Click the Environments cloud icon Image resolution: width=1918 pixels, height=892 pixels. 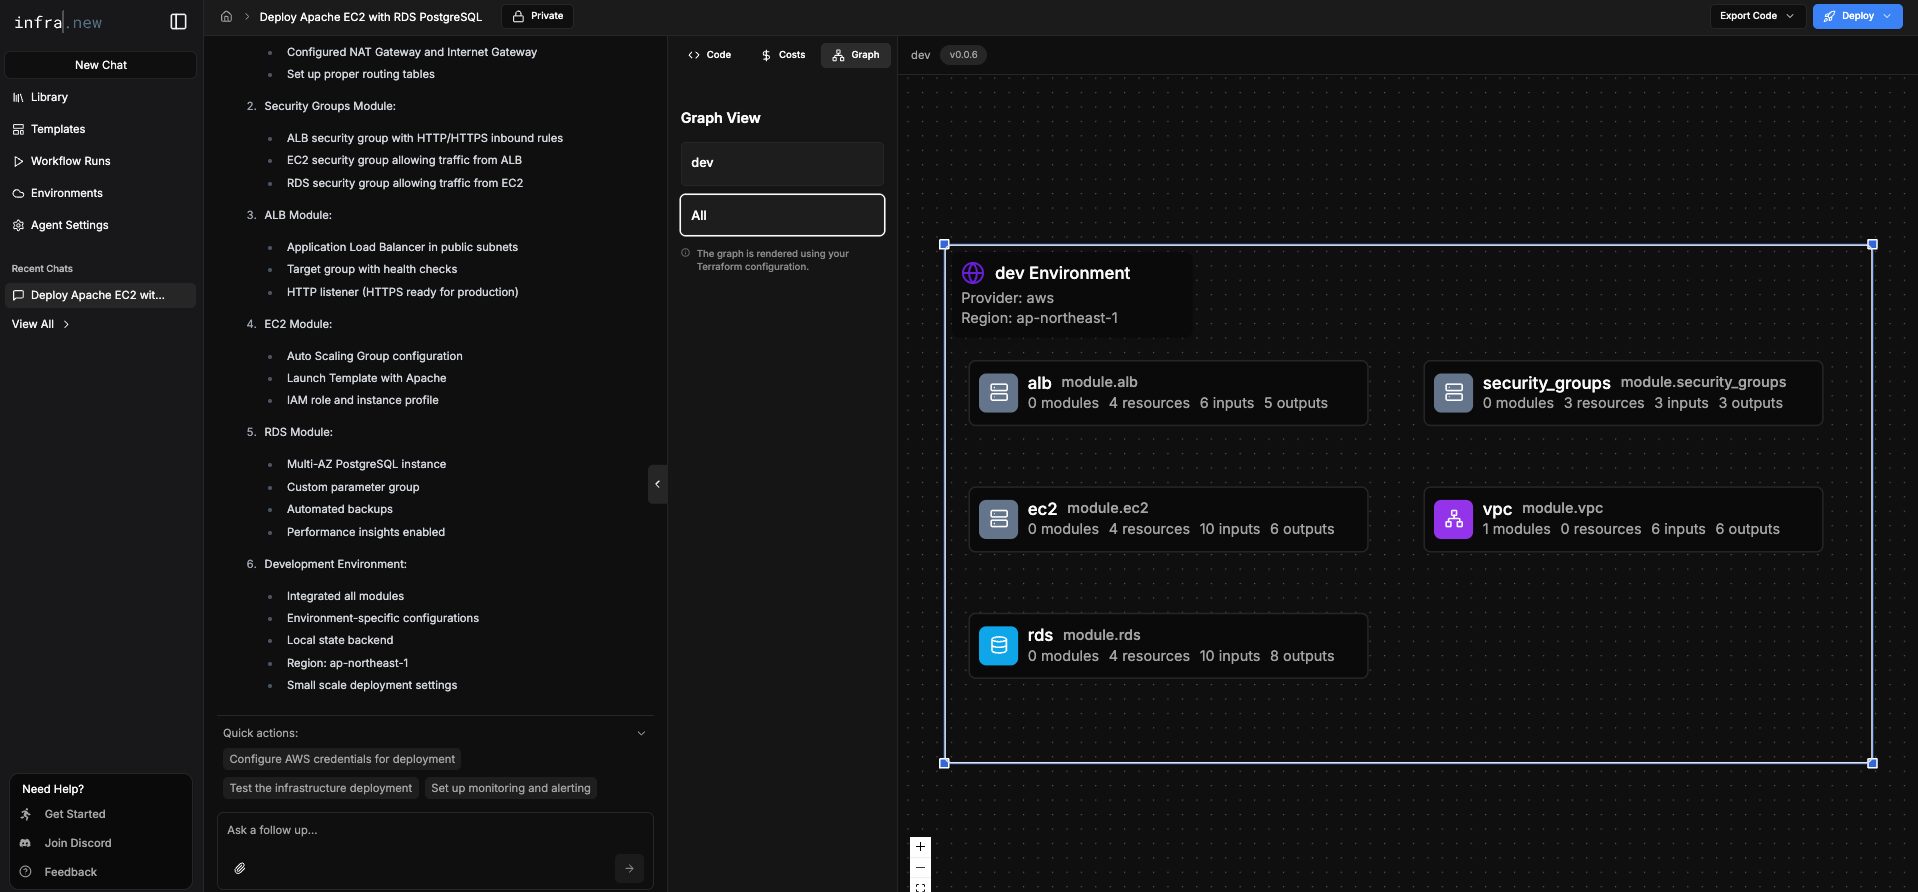(x=18, y=193)
